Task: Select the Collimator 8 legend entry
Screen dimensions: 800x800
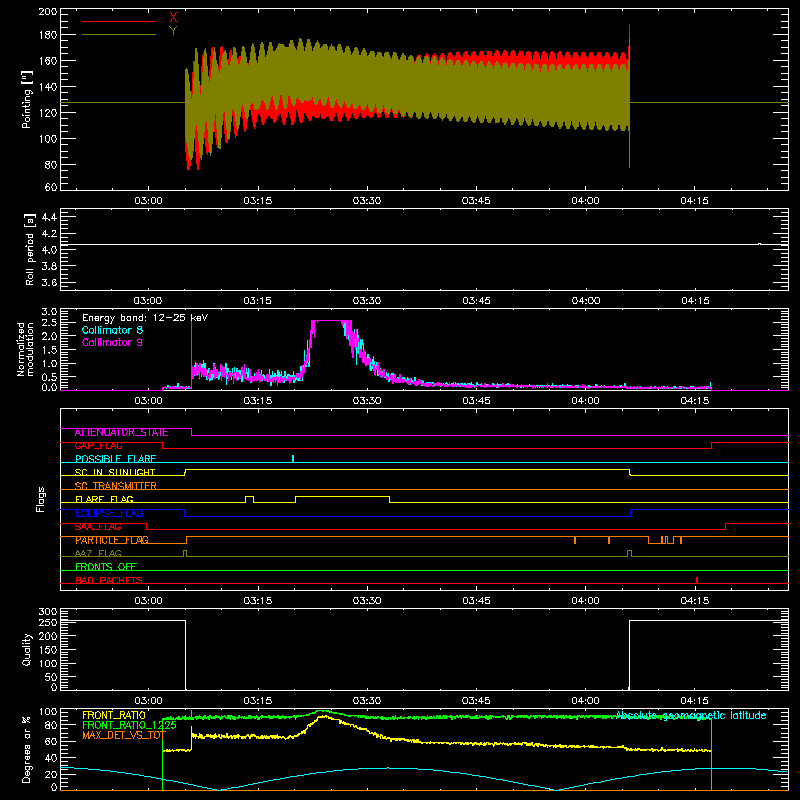Action: (112, 330)
